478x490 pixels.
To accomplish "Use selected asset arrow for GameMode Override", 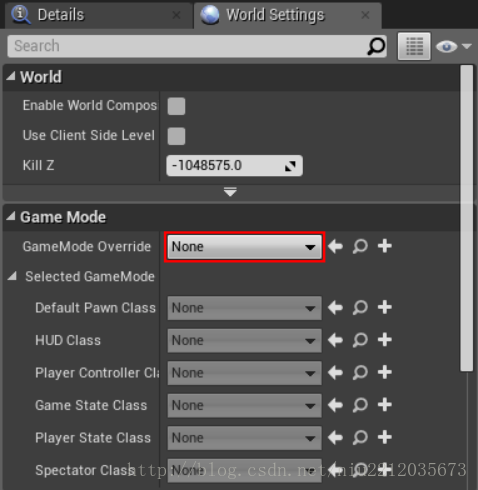I will [335, 246].
